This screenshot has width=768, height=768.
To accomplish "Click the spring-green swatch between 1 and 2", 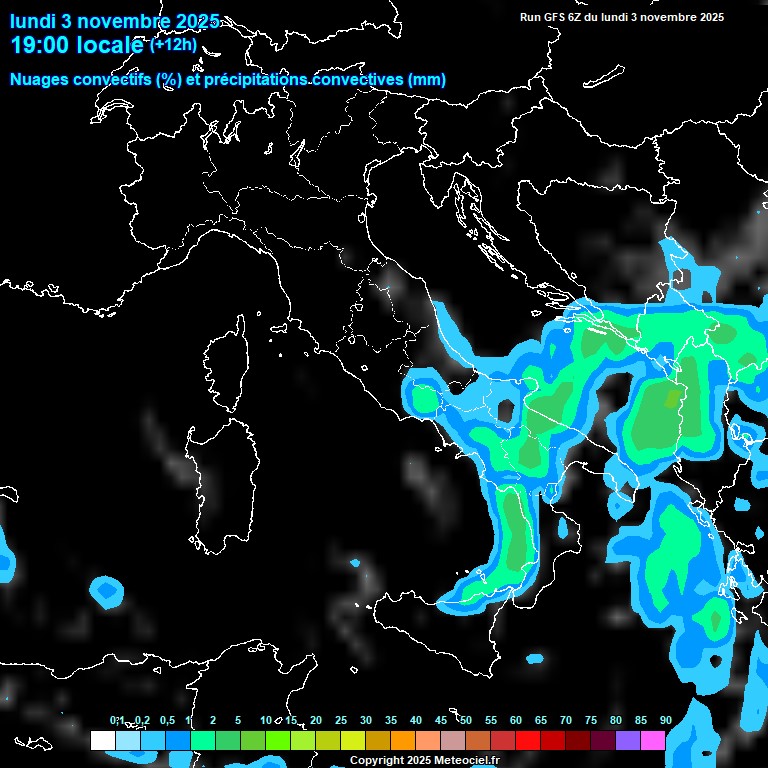I will [x=202, y=740].
